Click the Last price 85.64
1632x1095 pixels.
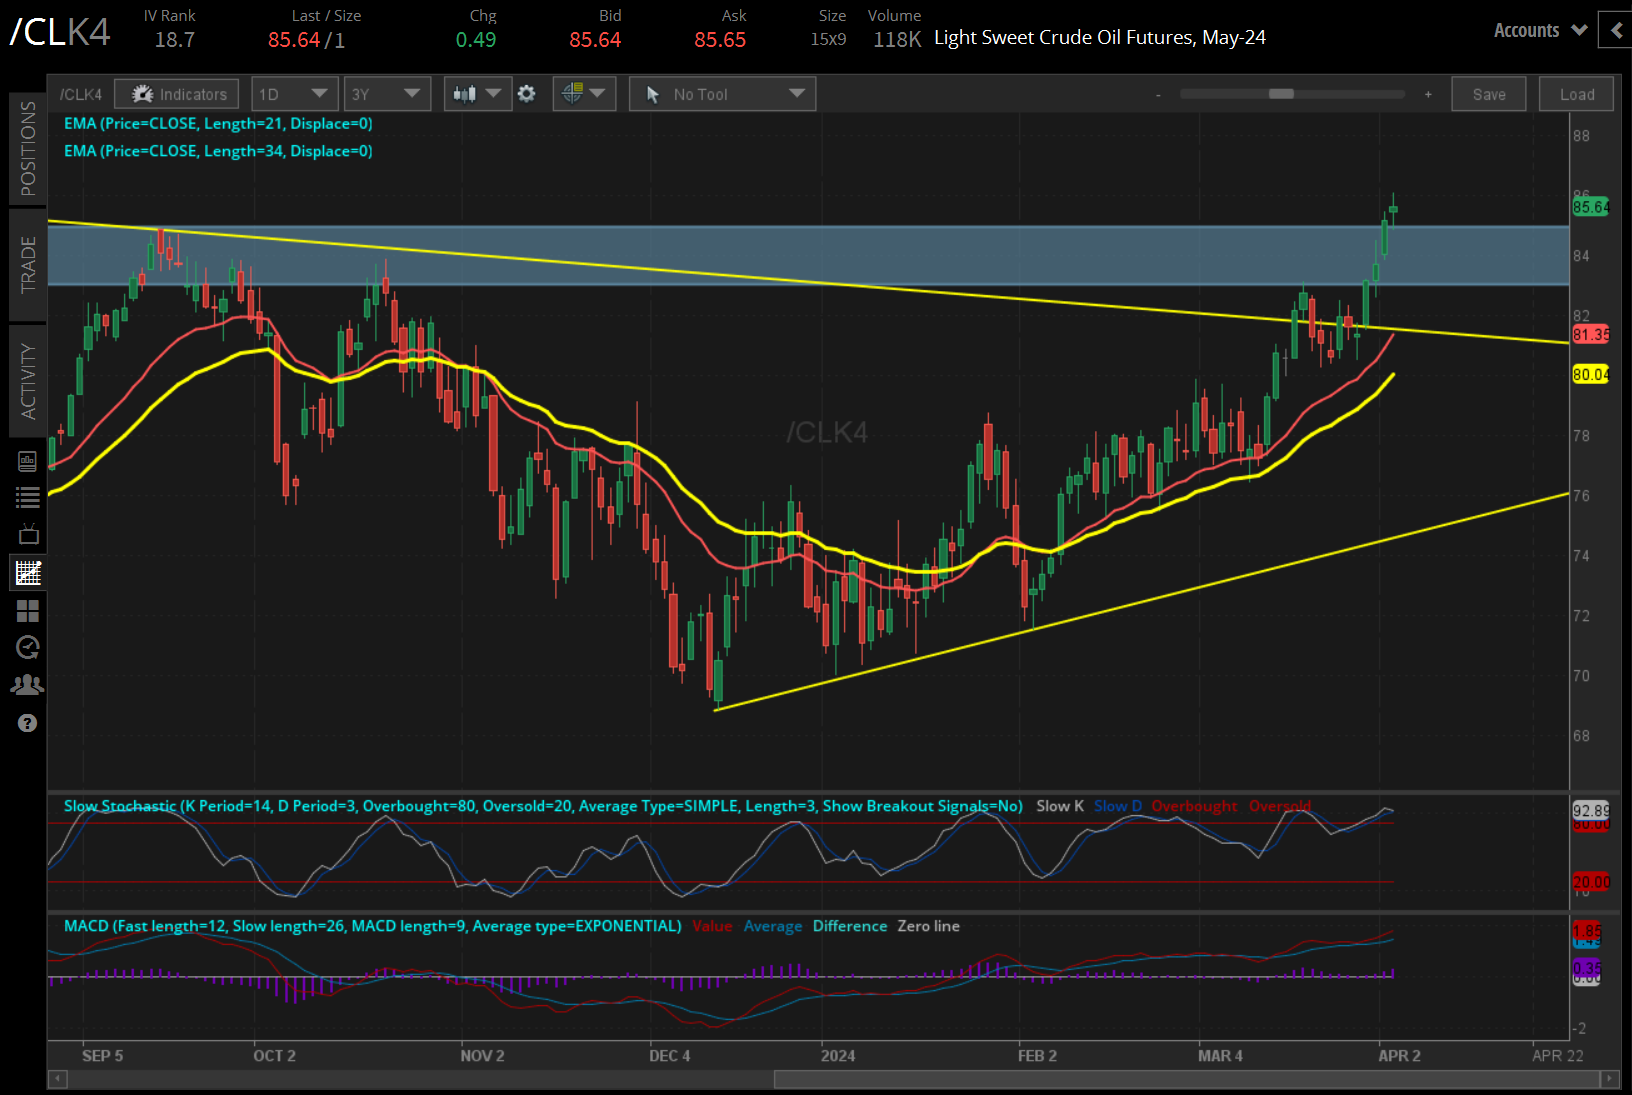click(294, 40)
